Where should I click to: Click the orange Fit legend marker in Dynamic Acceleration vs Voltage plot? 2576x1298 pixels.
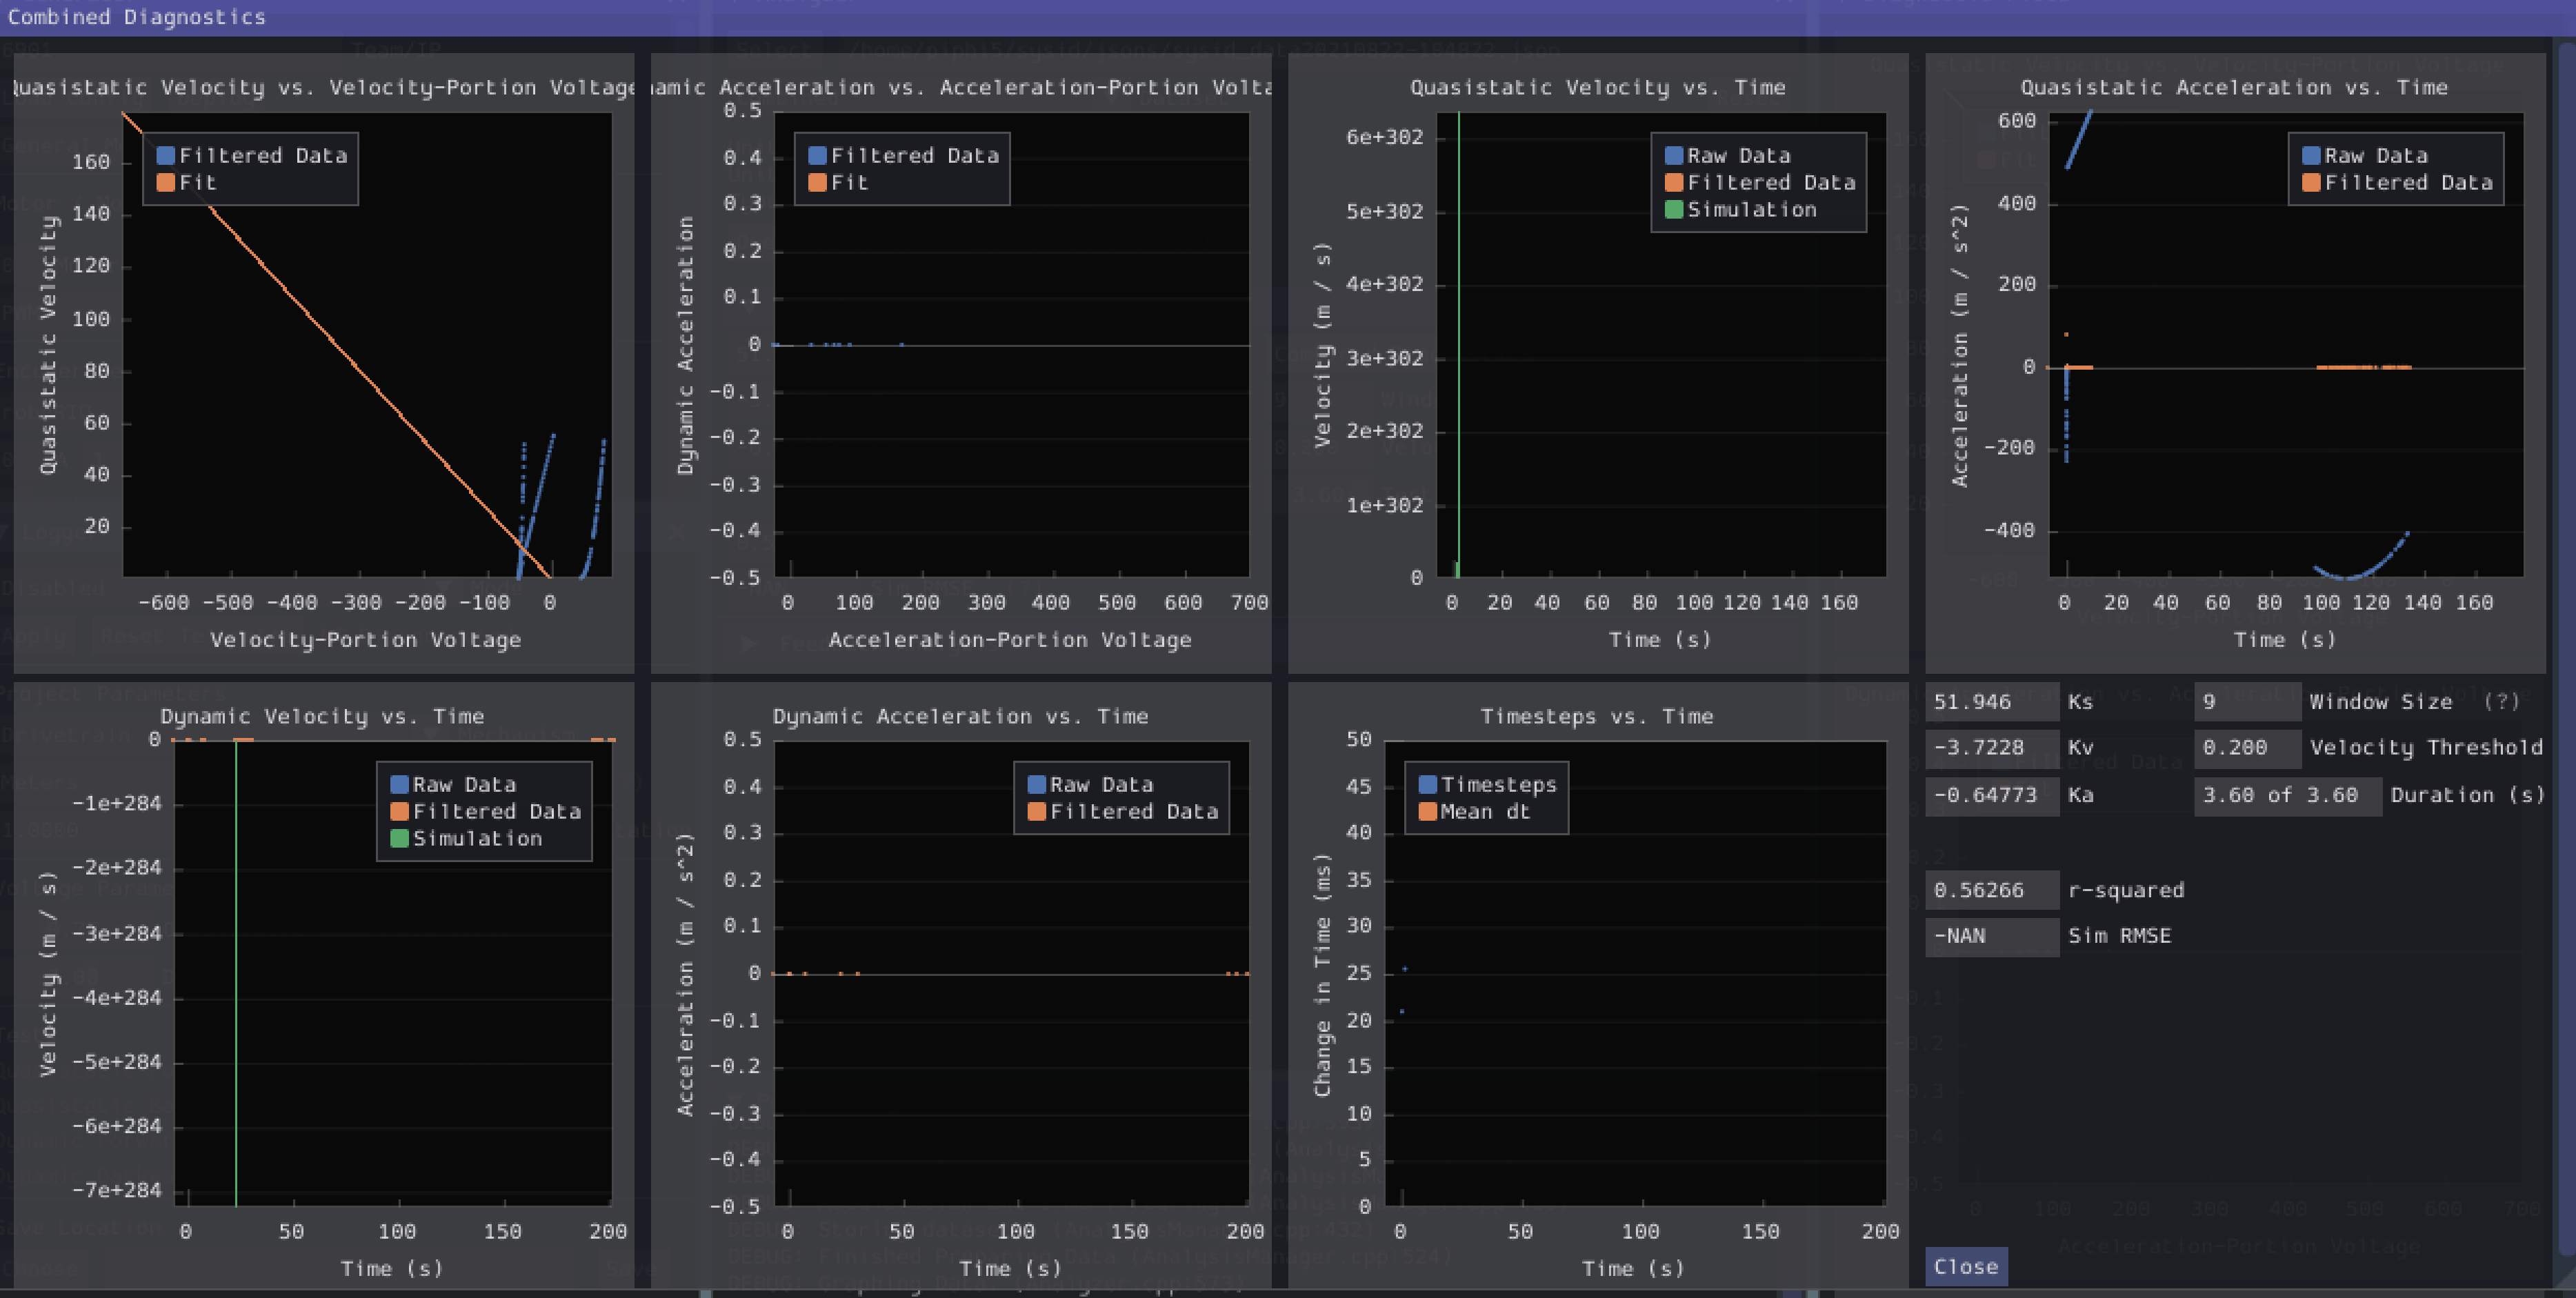[x=817, y=182]
